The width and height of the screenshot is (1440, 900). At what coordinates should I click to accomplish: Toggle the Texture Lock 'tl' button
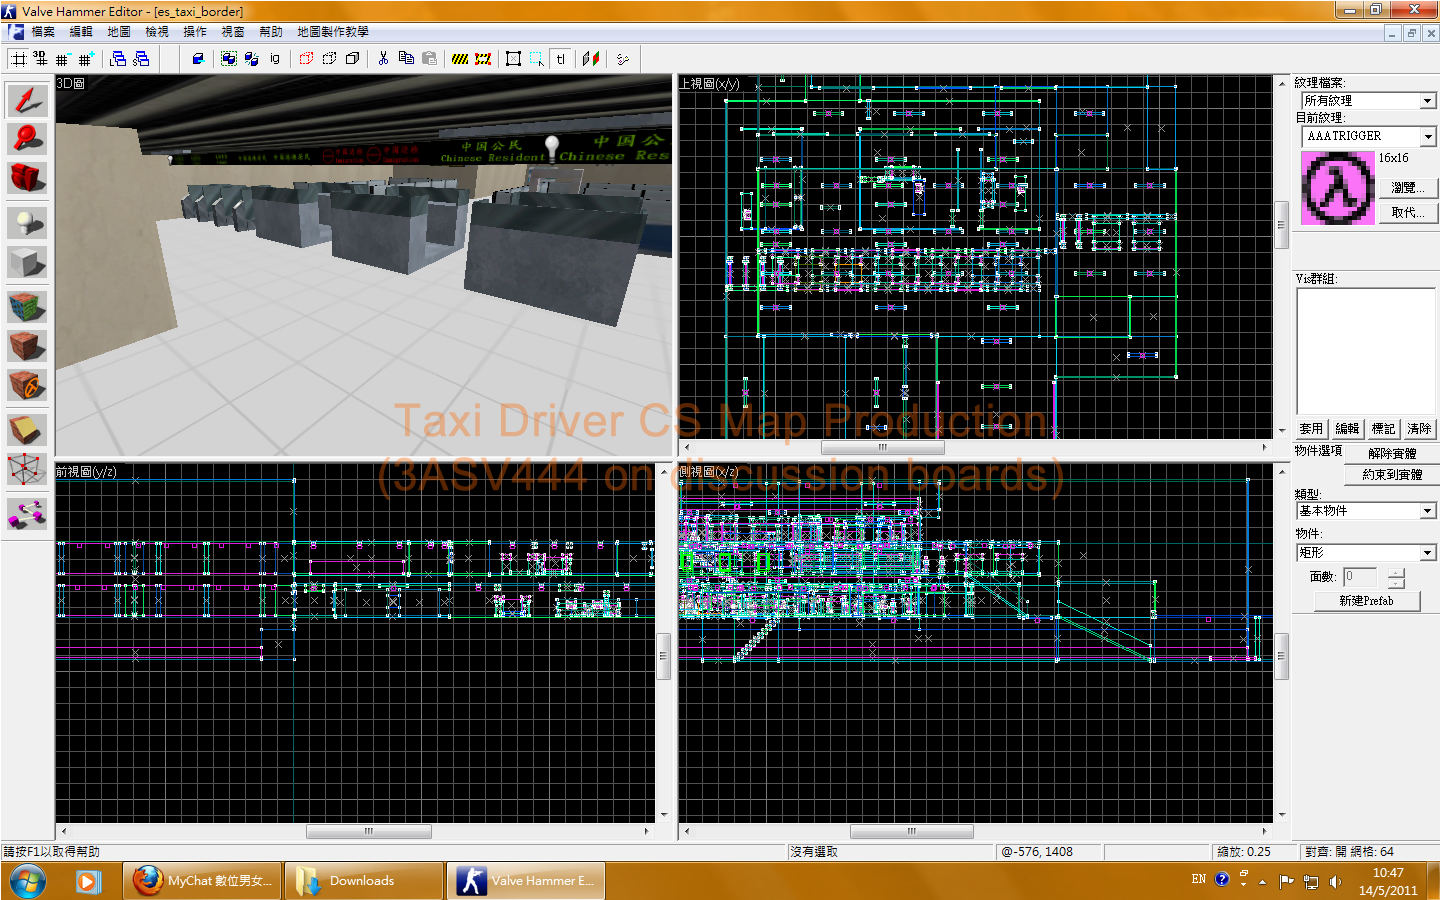560,59
